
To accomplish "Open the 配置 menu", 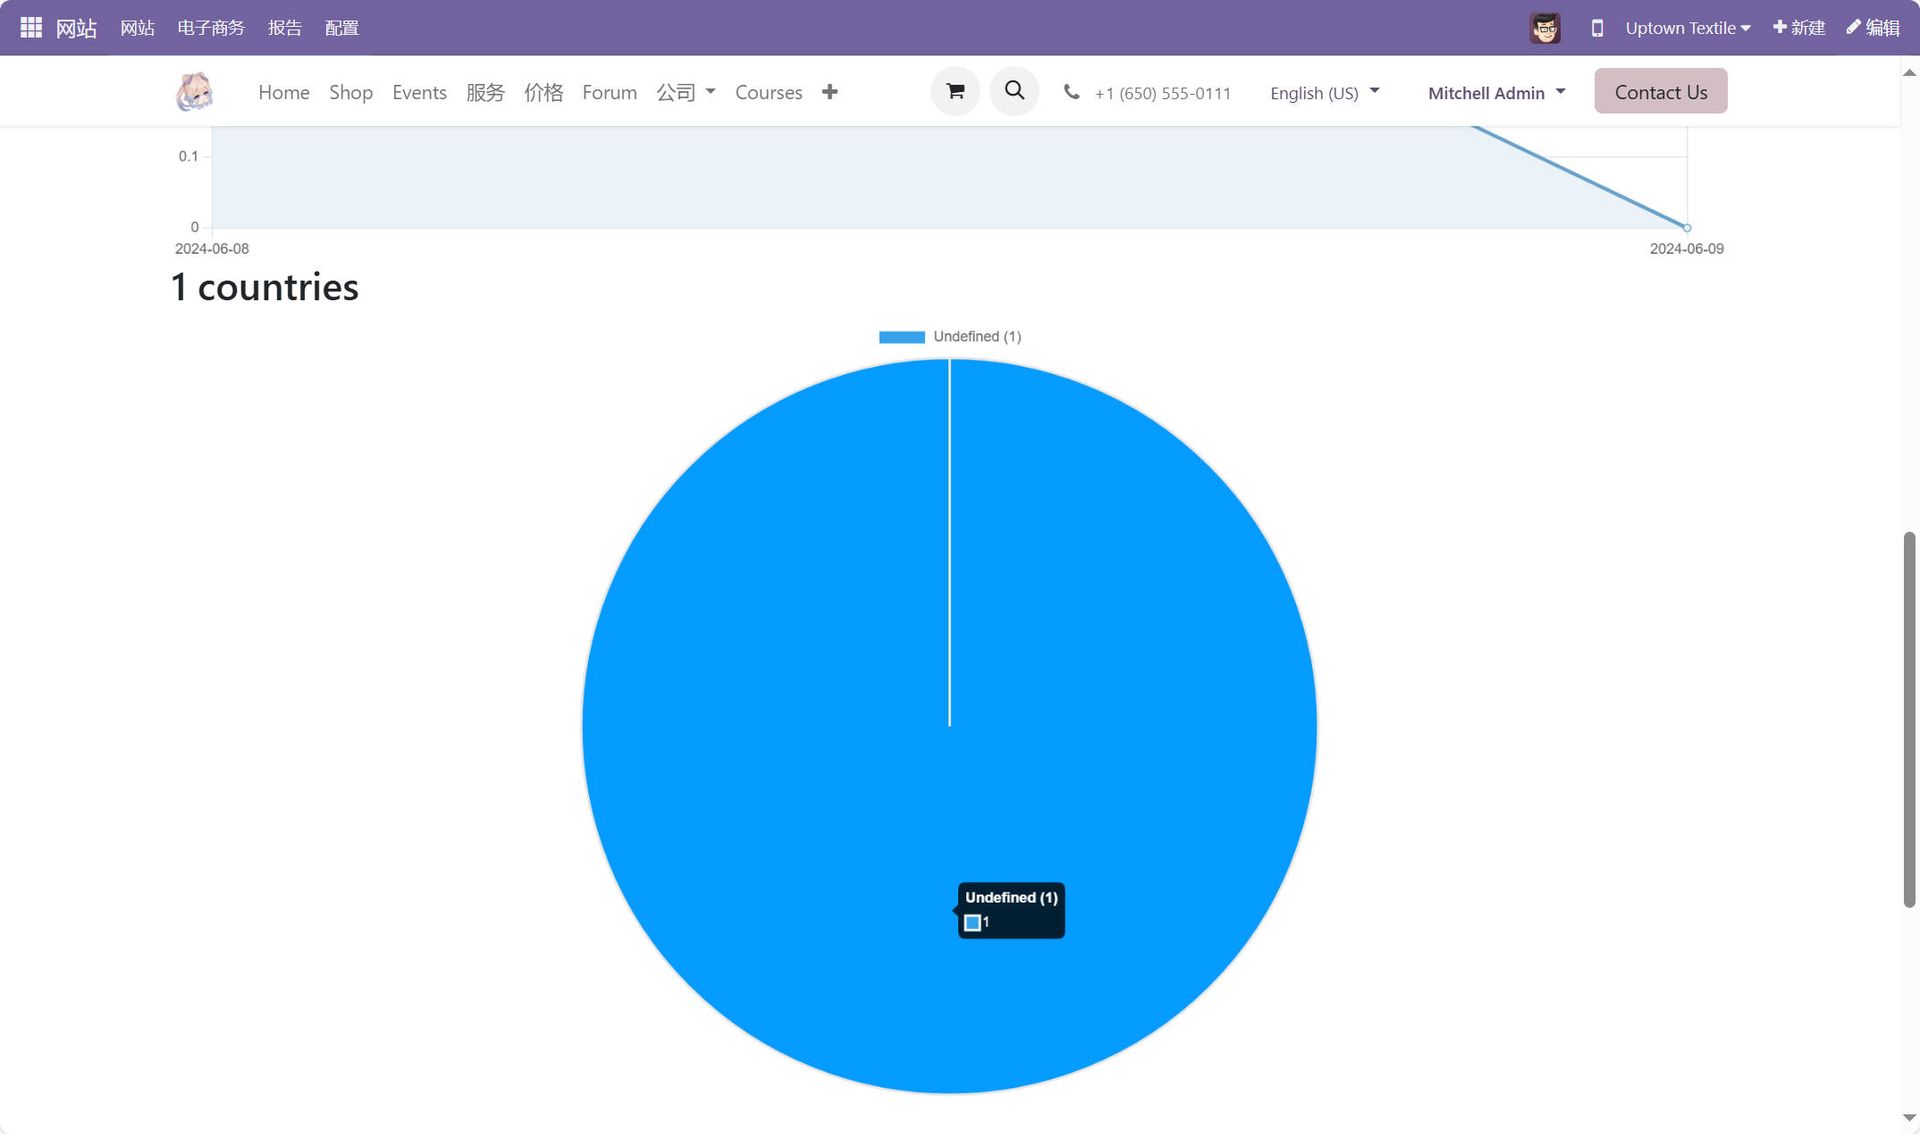I will [342, 28].
